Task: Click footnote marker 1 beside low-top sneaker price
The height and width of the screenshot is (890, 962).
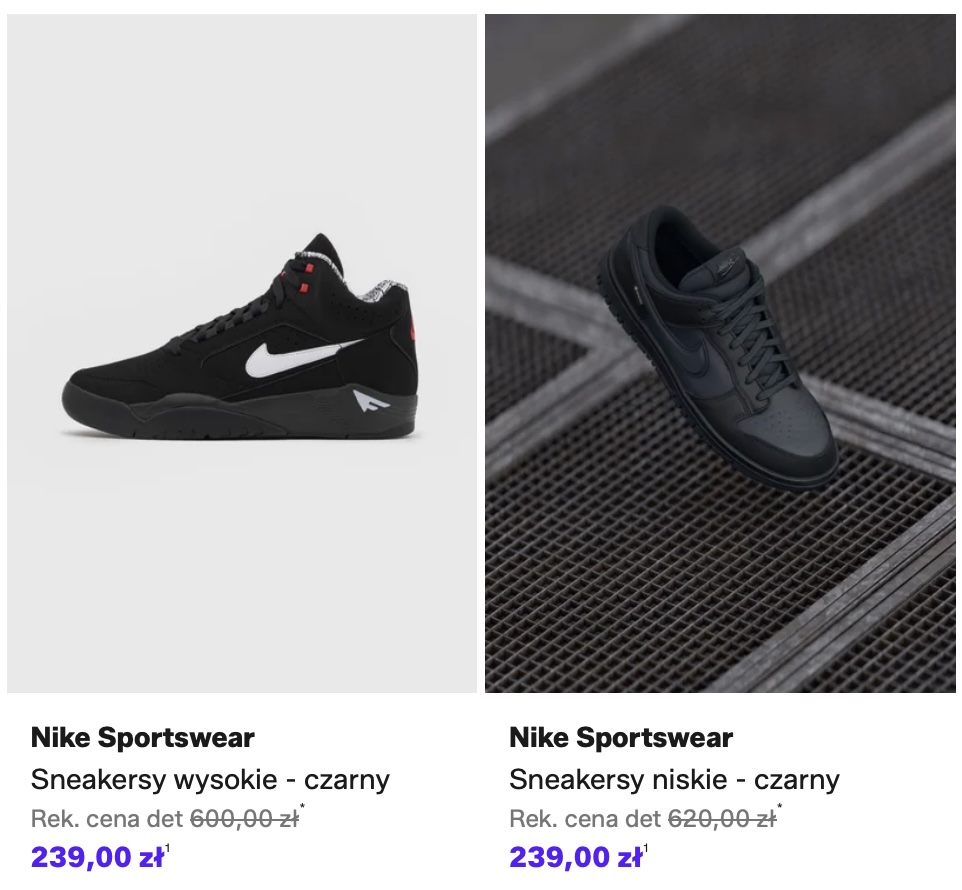Action: click(x=646, y=849)
